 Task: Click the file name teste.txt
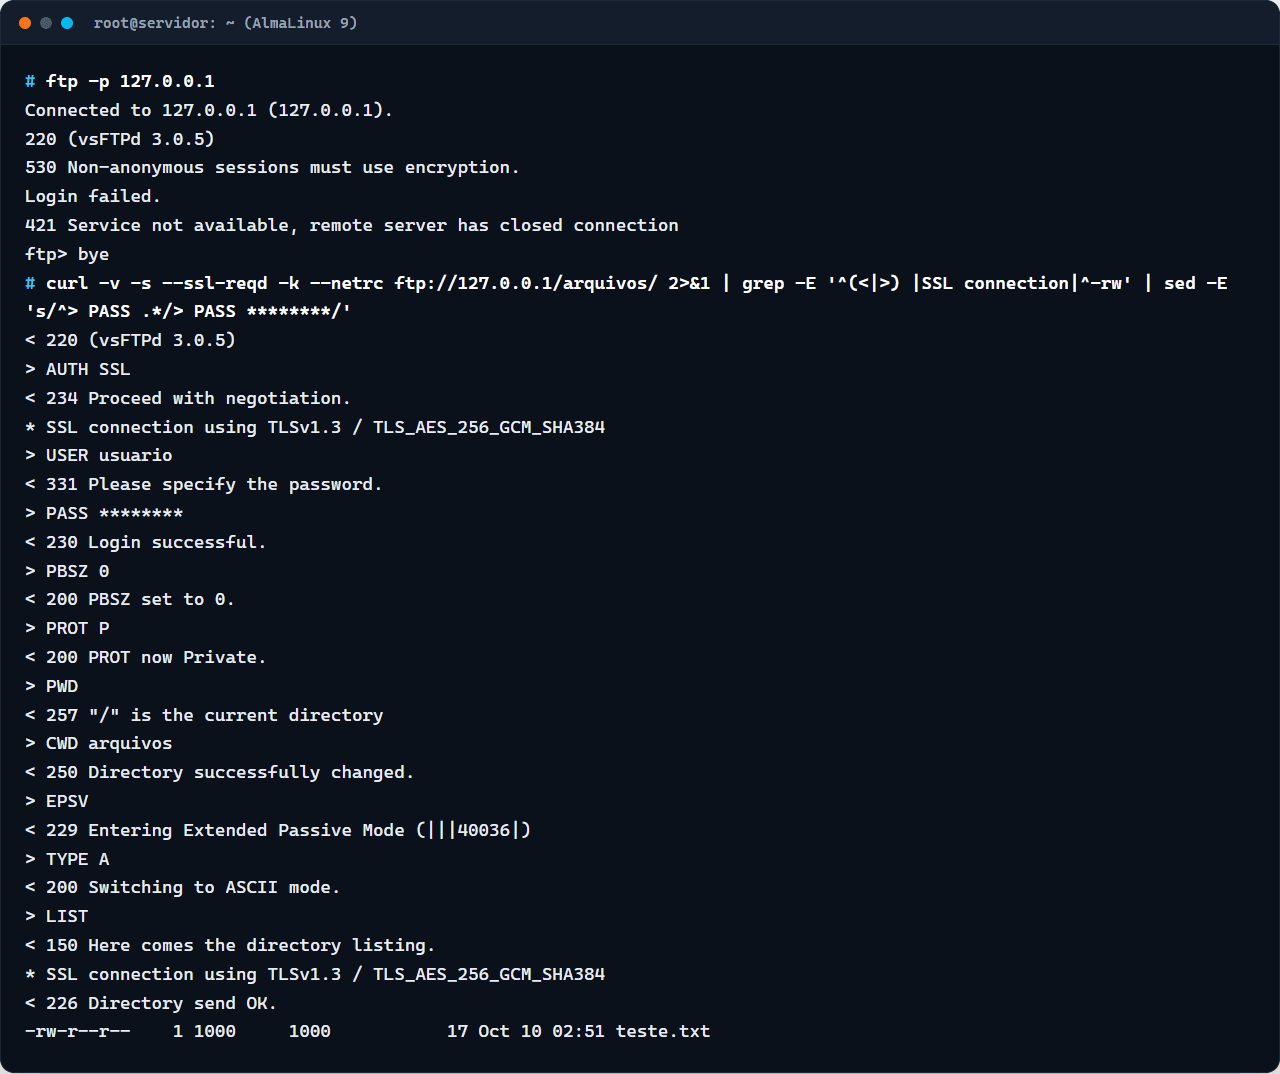pos(663,1031)
